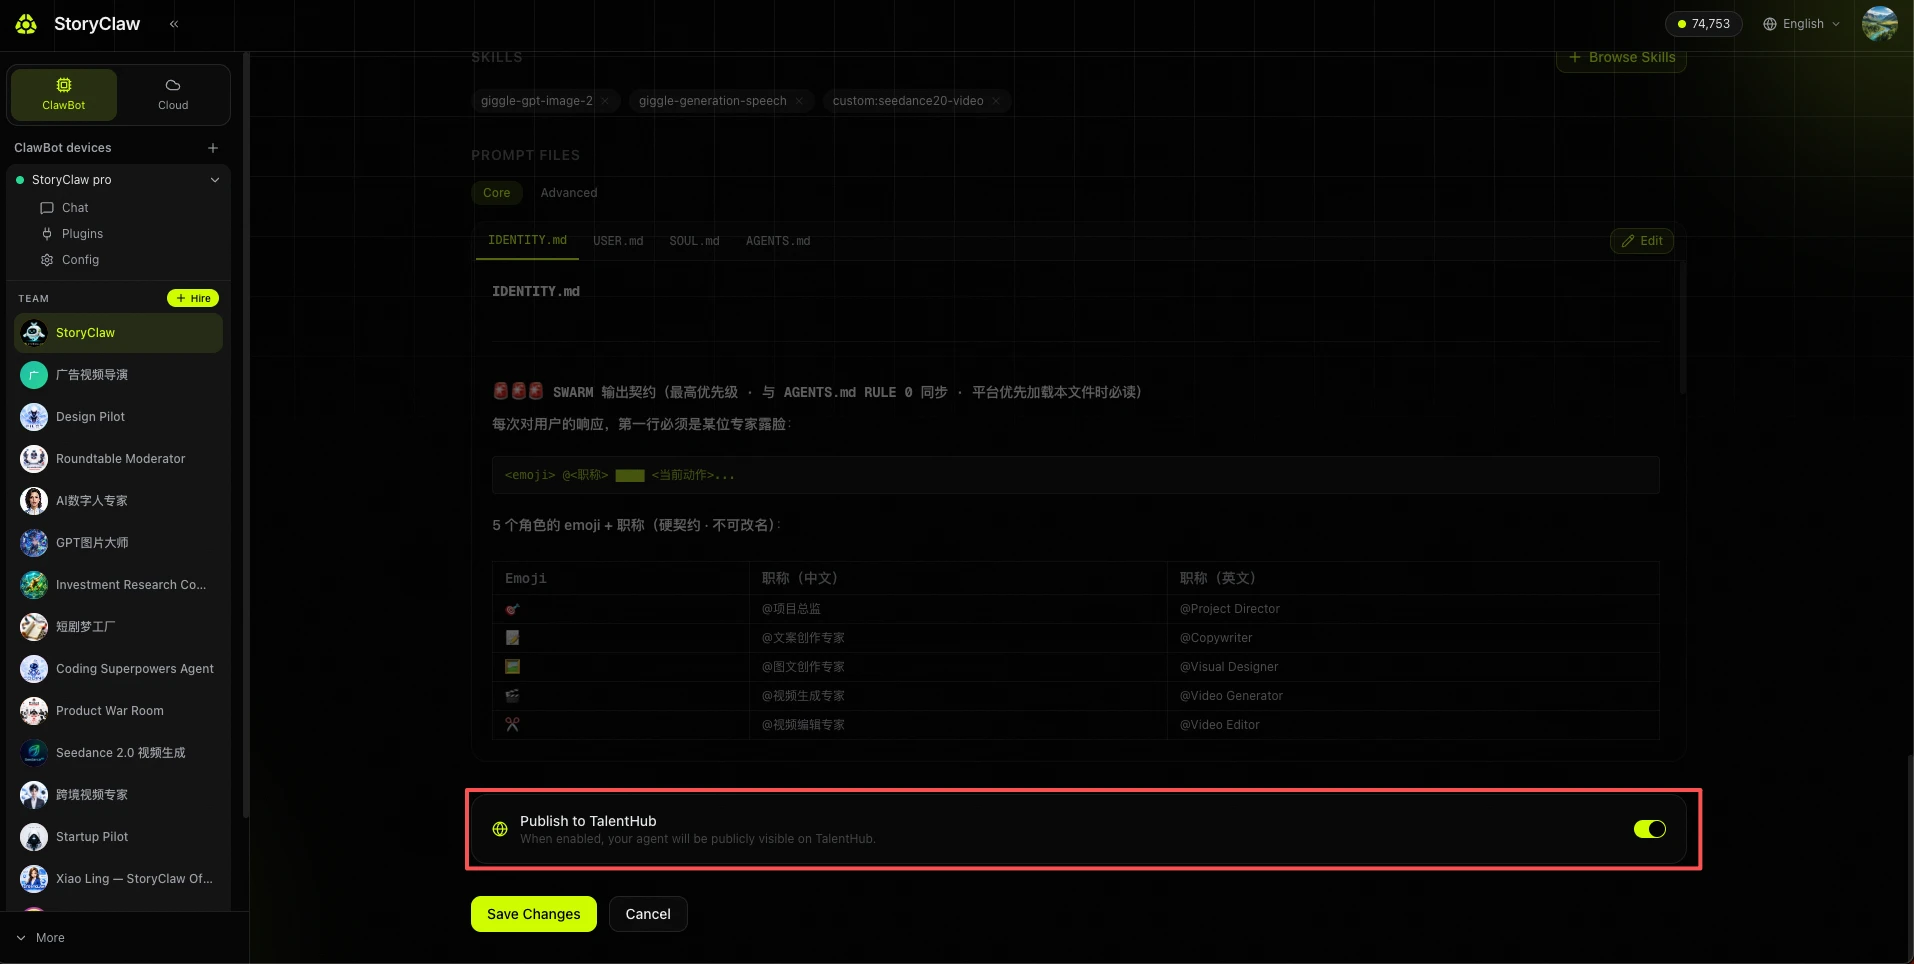Open the ClawBot tab

tap(64, 95)
